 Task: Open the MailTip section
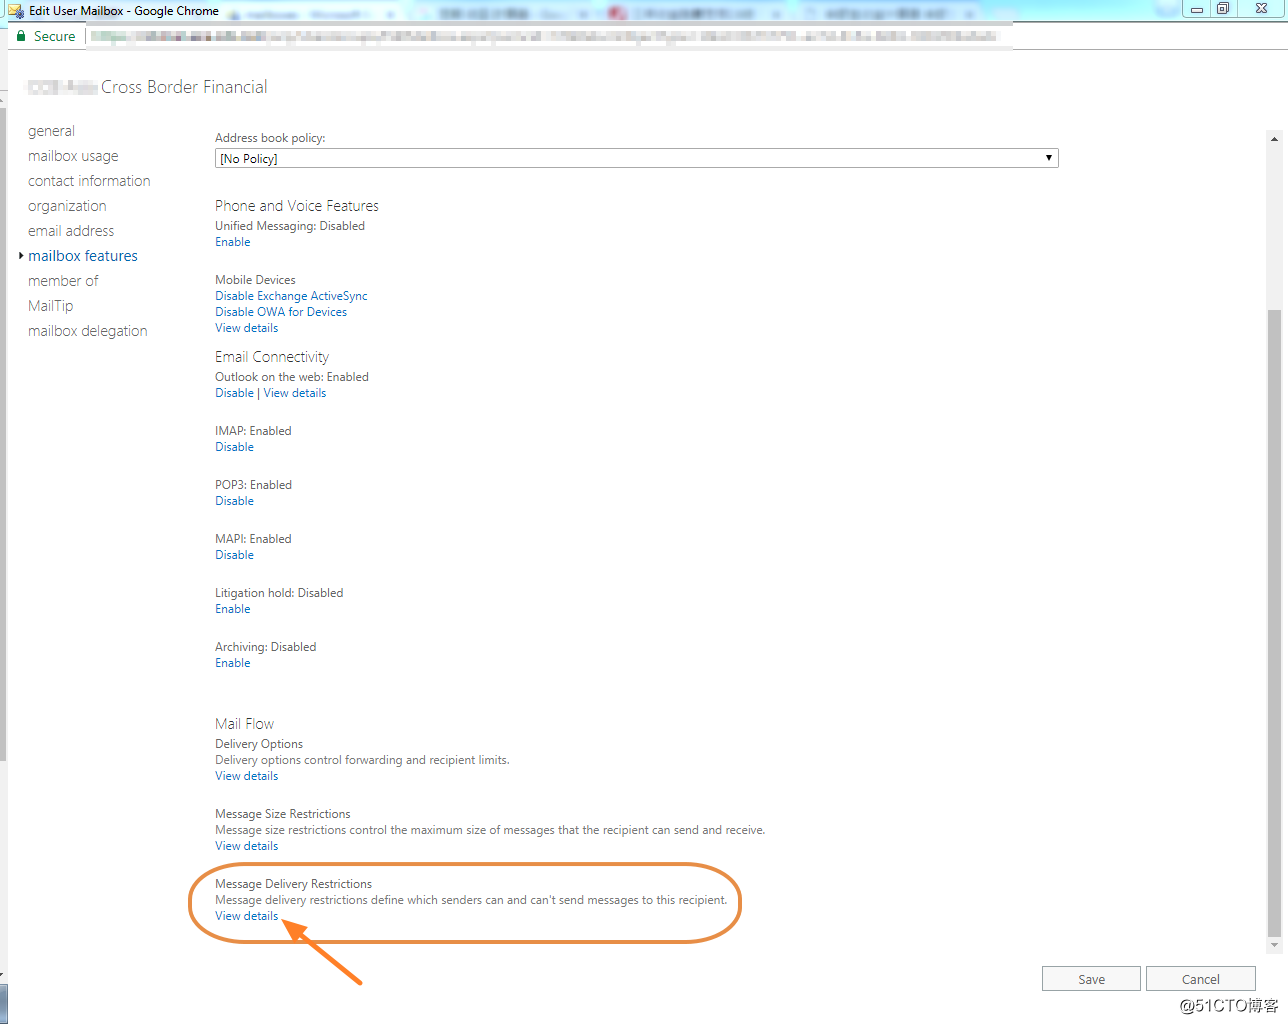[50, 306]
